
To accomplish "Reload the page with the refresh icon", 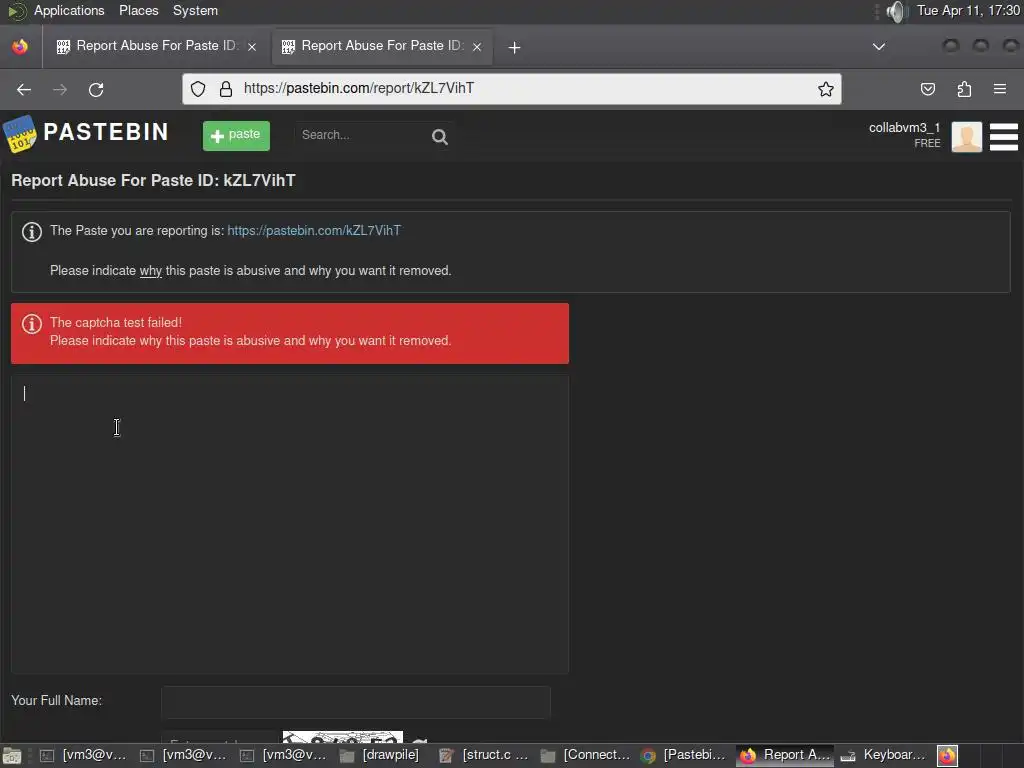I will point(96,89).
